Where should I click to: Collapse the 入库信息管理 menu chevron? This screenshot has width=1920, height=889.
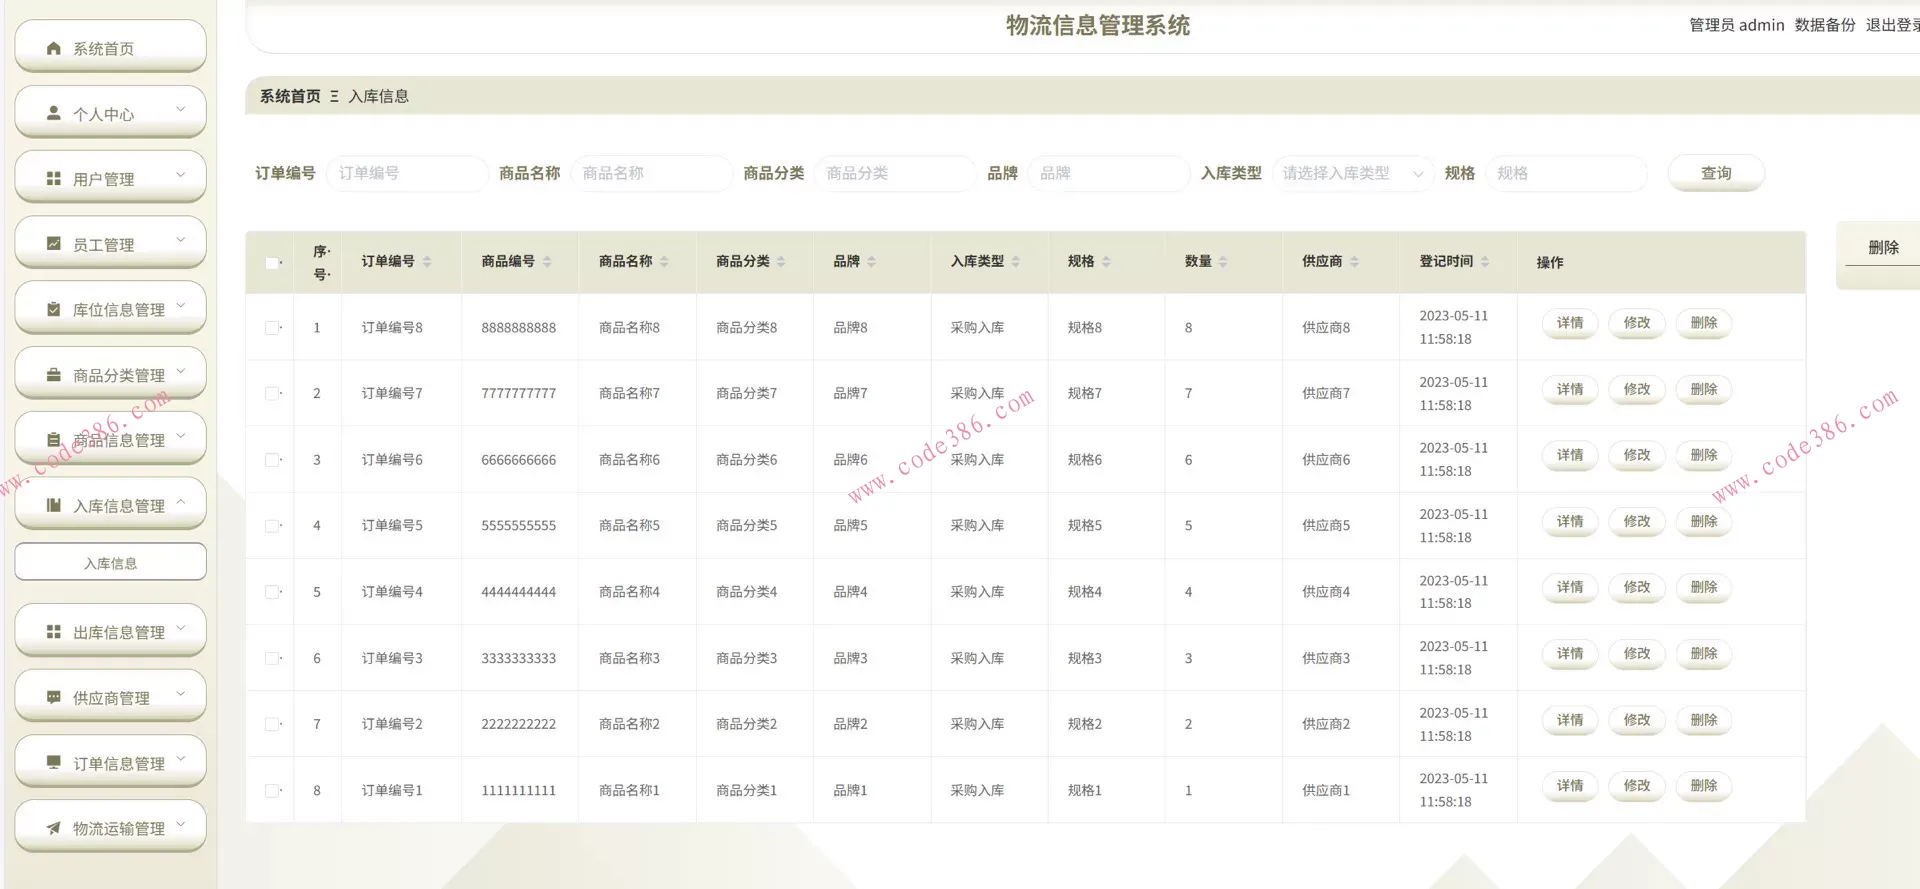[x=181, y=503]
